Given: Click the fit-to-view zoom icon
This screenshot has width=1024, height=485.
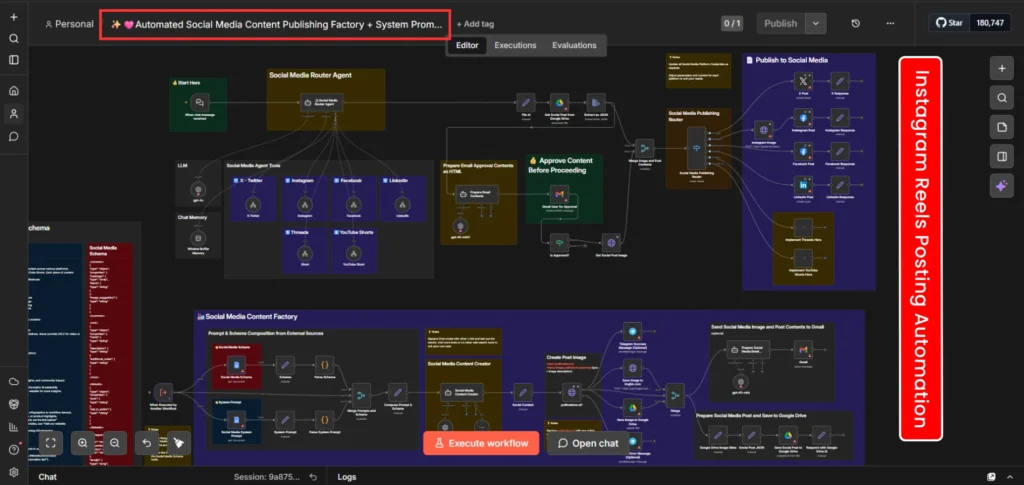Looking at the screenshot, I should tap(51, 442).
